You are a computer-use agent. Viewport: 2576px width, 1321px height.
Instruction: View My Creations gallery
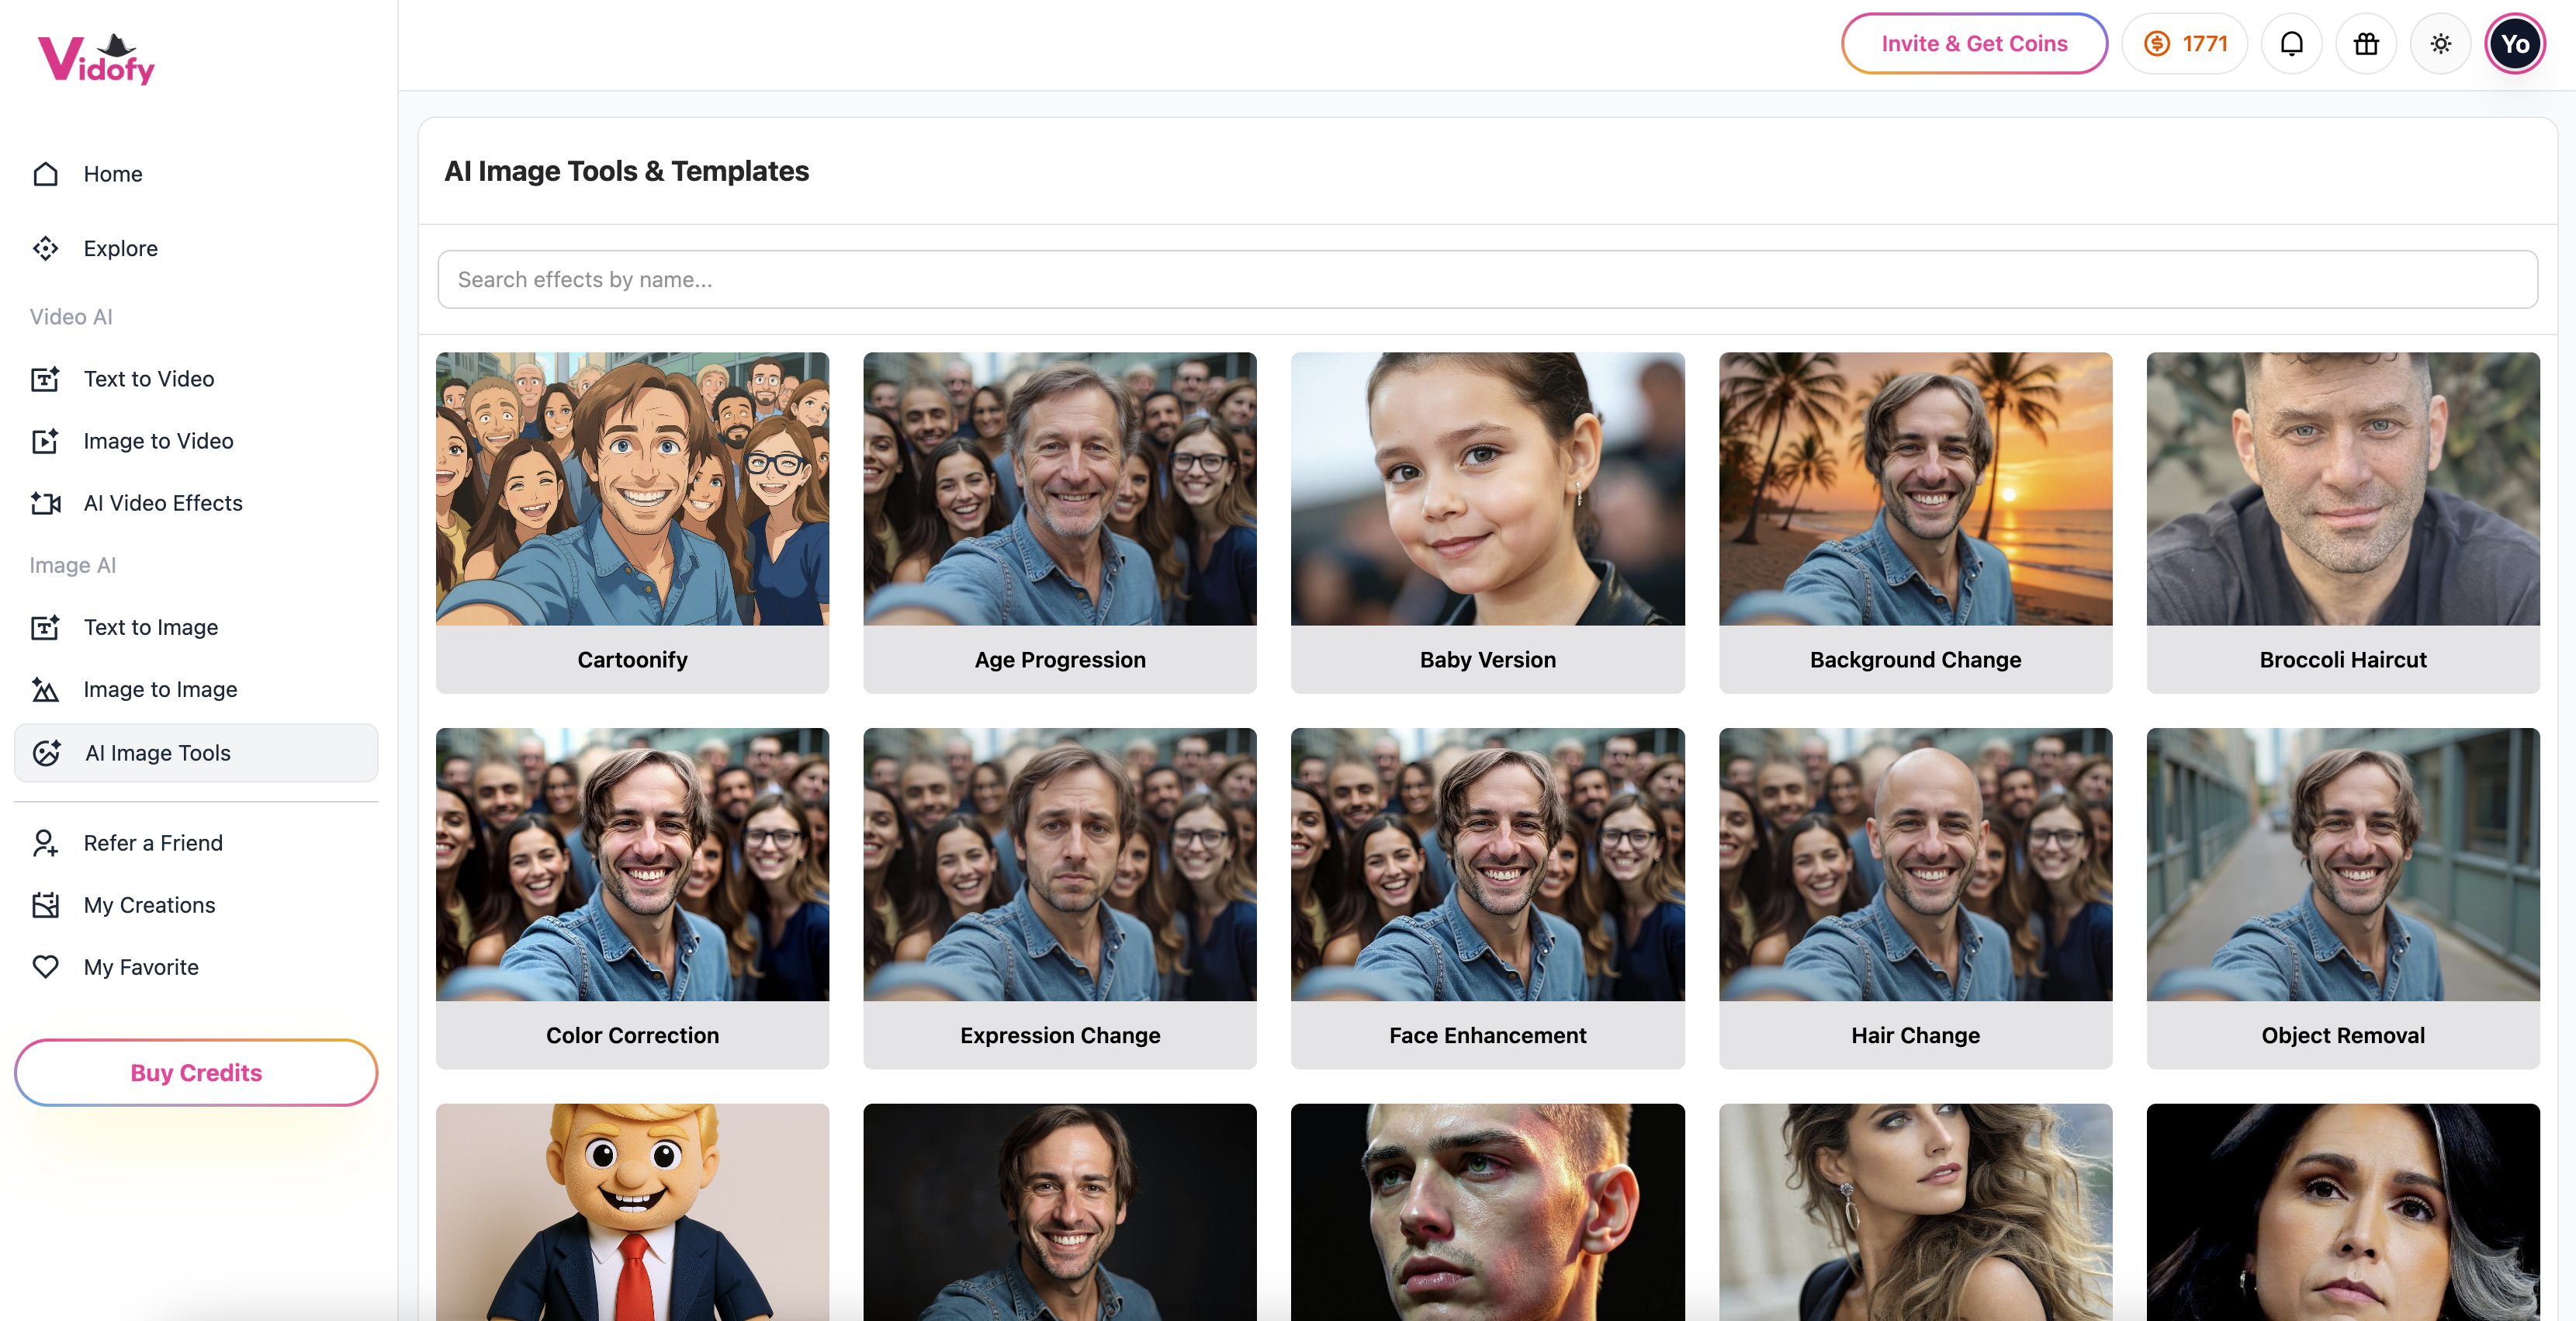pyautogui.click(x=148, y=905)
